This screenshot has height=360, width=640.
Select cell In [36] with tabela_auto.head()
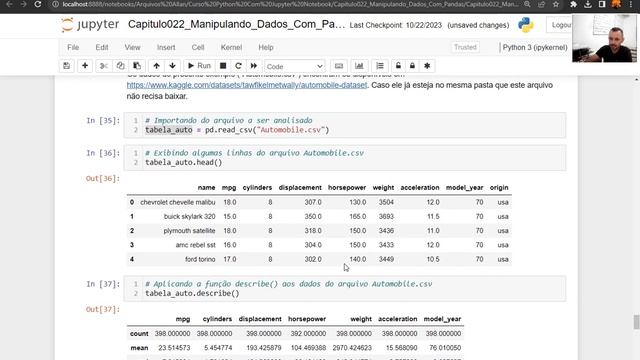point(345,158)
